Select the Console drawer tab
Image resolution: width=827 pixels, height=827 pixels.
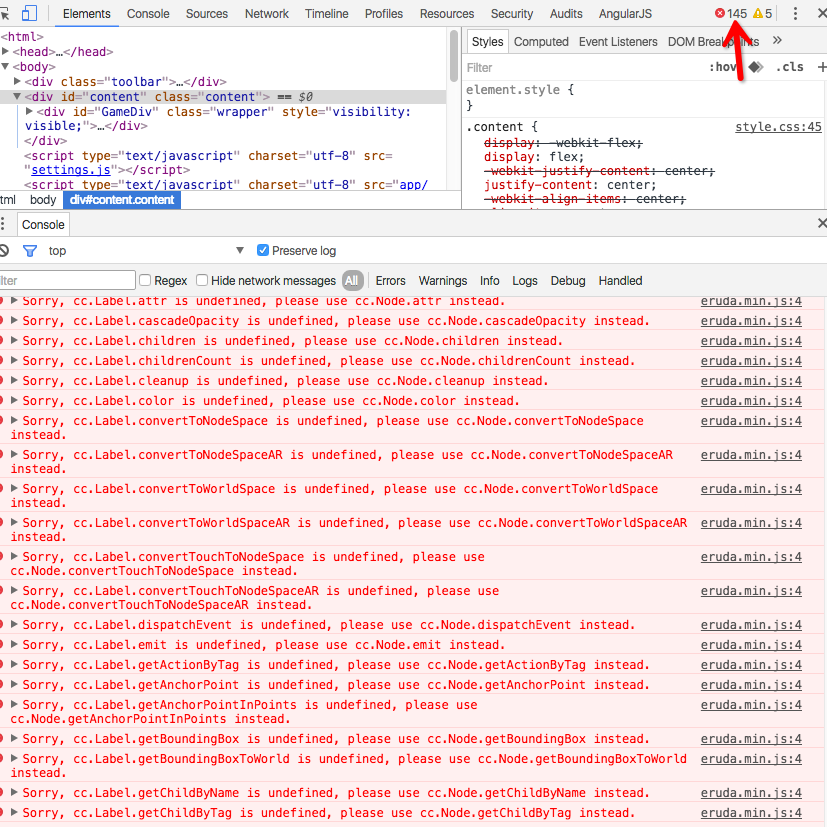[43, 225]
